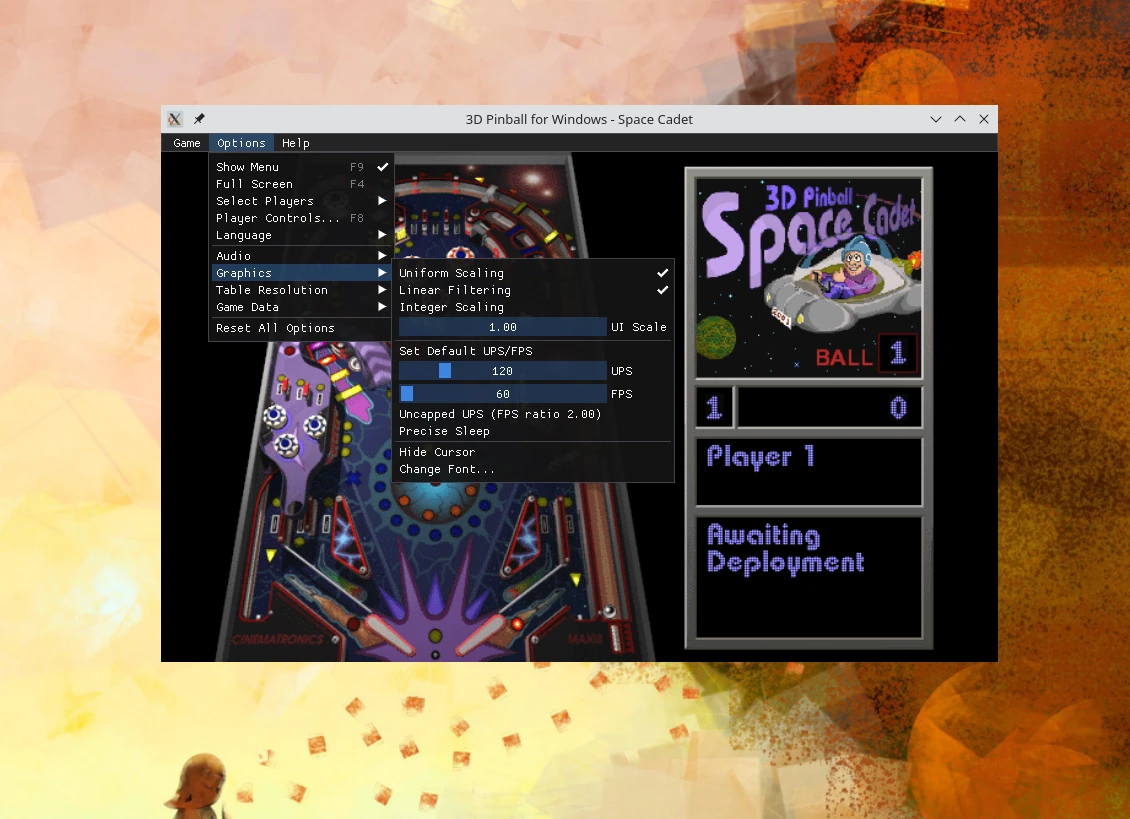Expand the Graphics submenu
The width and height of the screenshot is (1130, 819).
point(301,273)
